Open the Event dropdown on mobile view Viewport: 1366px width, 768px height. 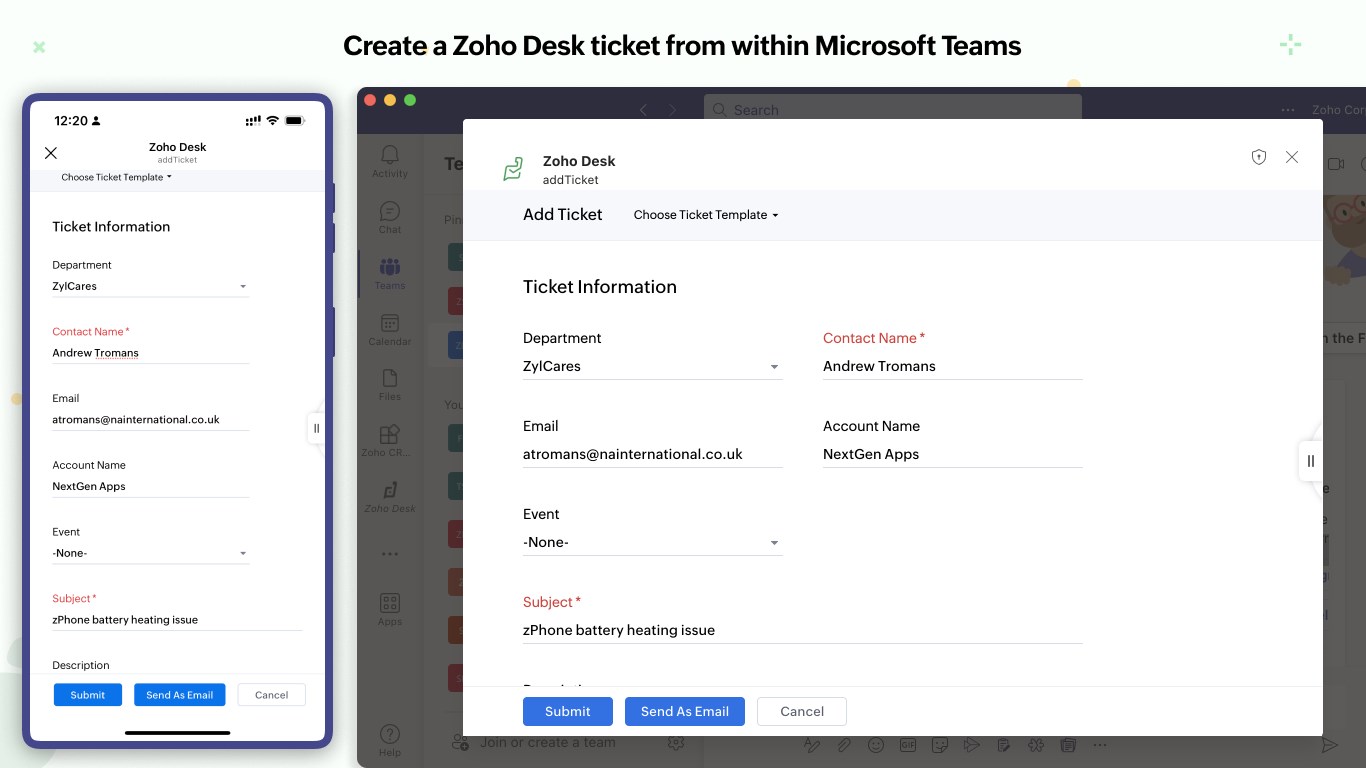click(150, 553)
